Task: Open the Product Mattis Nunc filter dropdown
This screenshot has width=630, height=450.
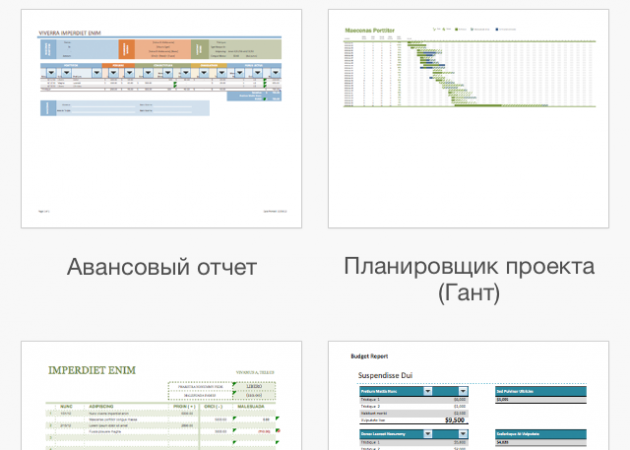Action: click(429, 392)
